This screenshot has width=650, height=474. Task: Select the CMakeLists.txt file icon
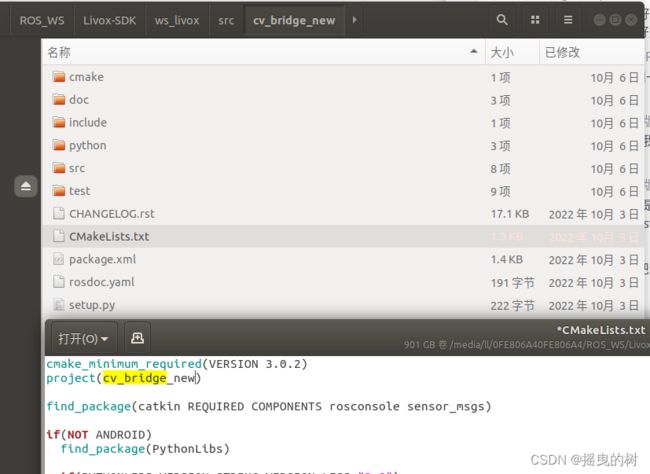(59, 236)
